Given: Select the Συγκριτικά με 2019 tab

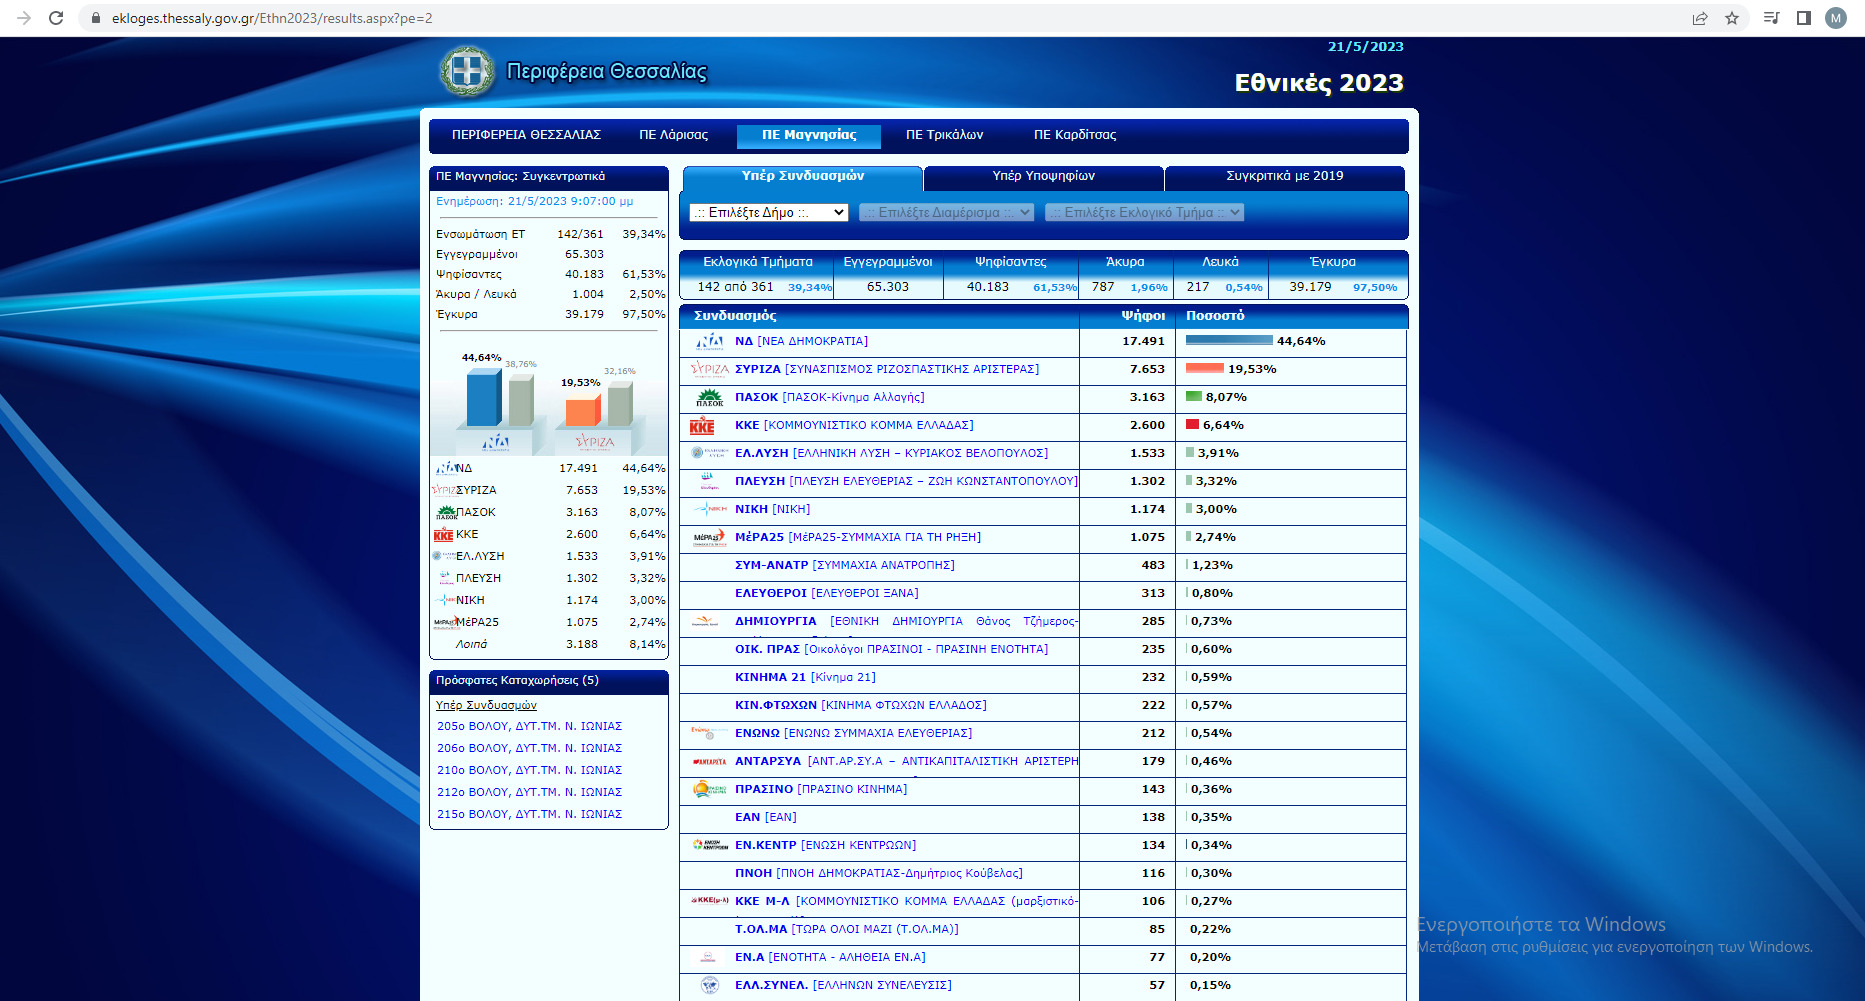Looking at the screenshot, I should [1284, 177].
